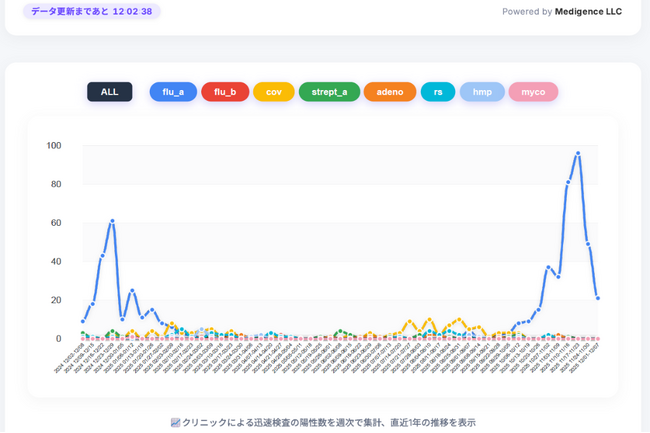The height and width of the screenshot is (433, 650).
Task: Choose the rs cyan filter pill
Action: pos(438,92)
